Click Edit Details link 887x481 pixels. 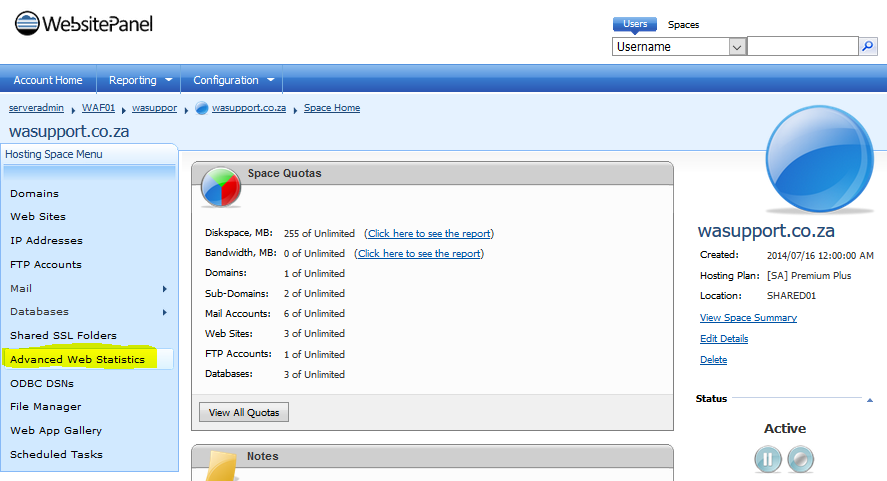coord(724,338)
